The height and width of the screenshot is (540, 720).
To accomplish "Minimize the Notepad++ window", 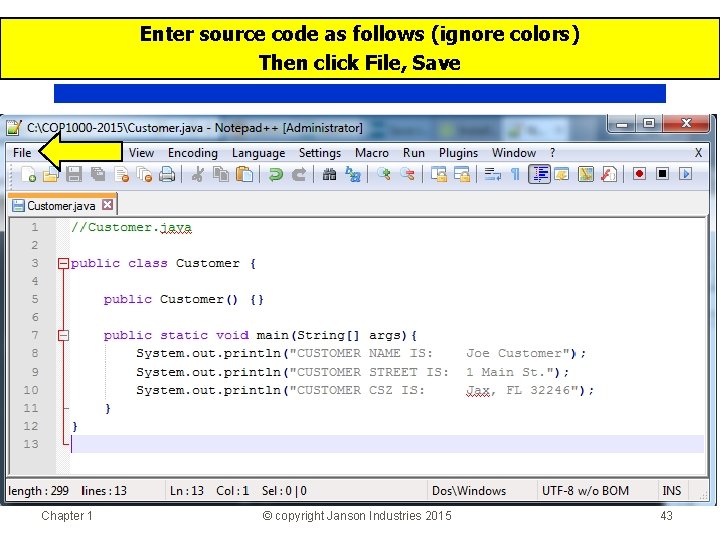I will [622, 123].
